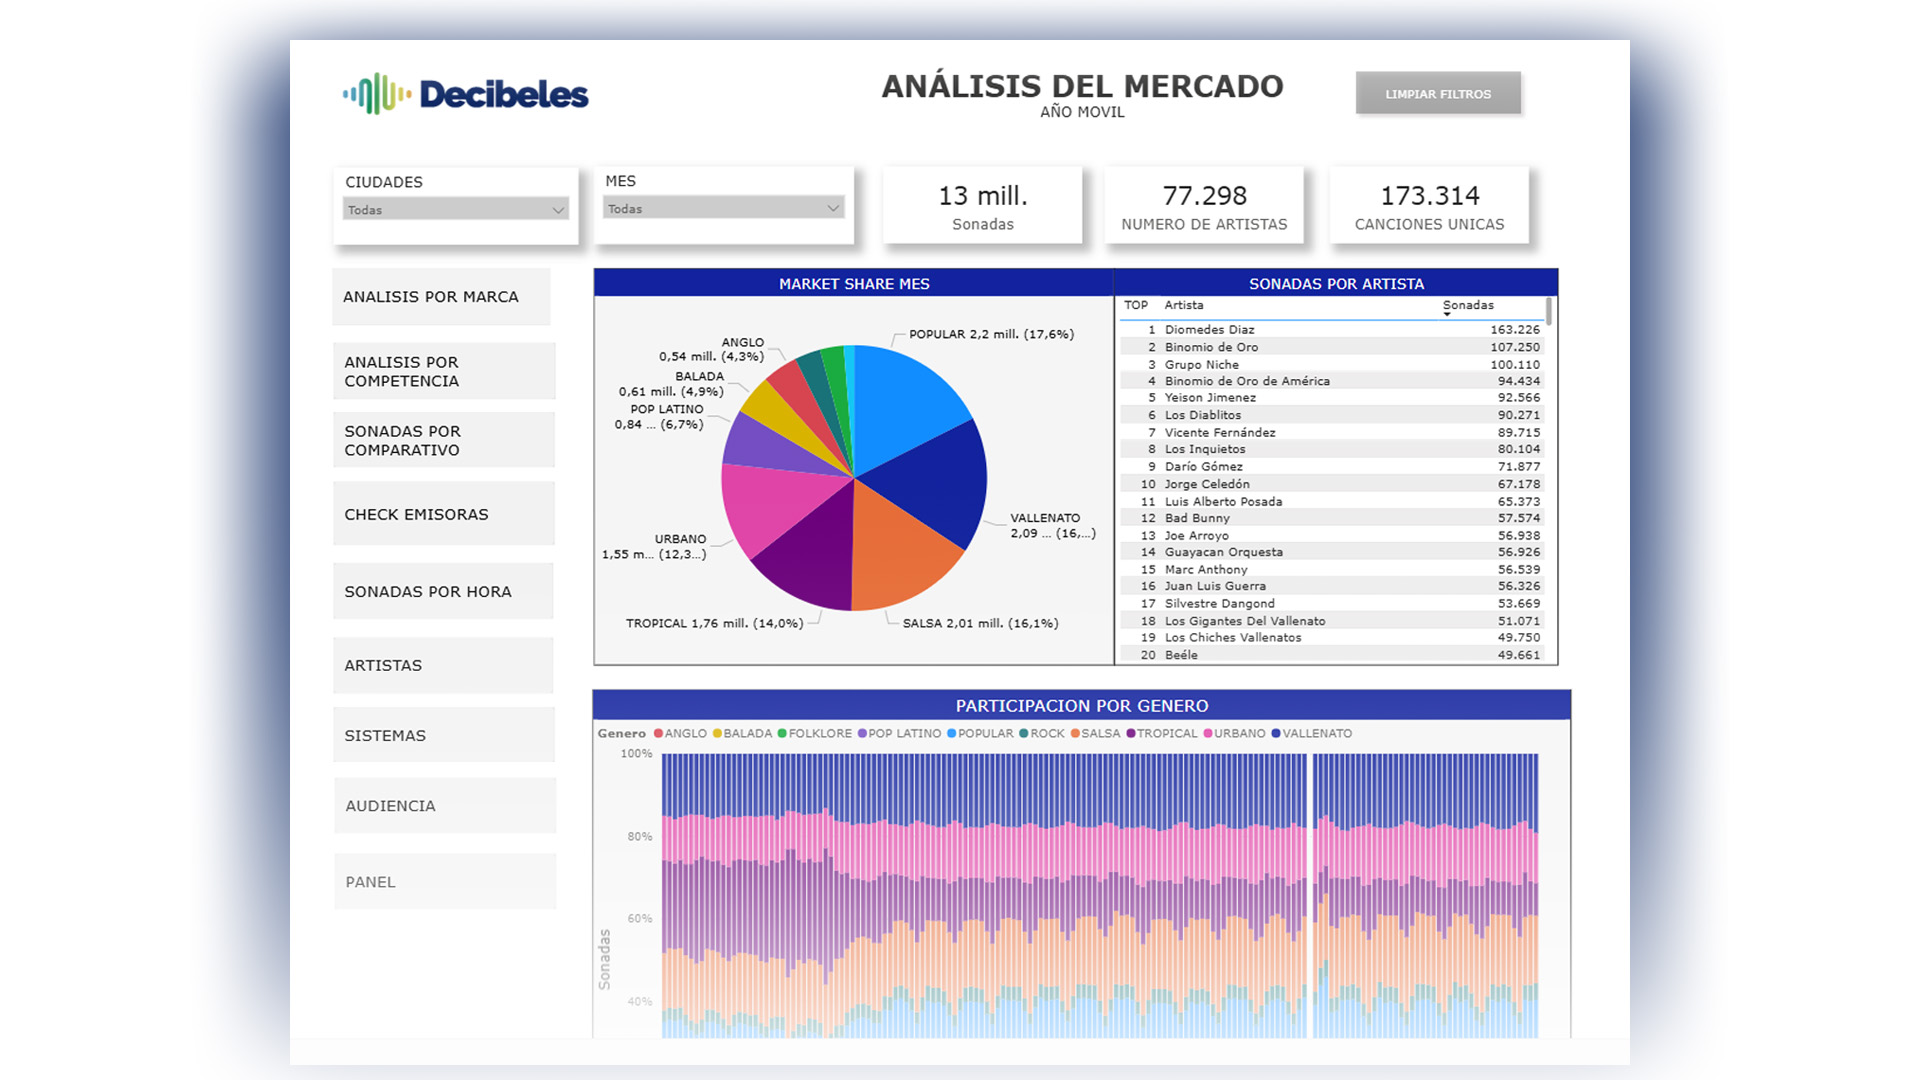Open ANALISIS POR MARCA page
This screenshot has width=1920, height=1080.
click(x=441, y=297)
